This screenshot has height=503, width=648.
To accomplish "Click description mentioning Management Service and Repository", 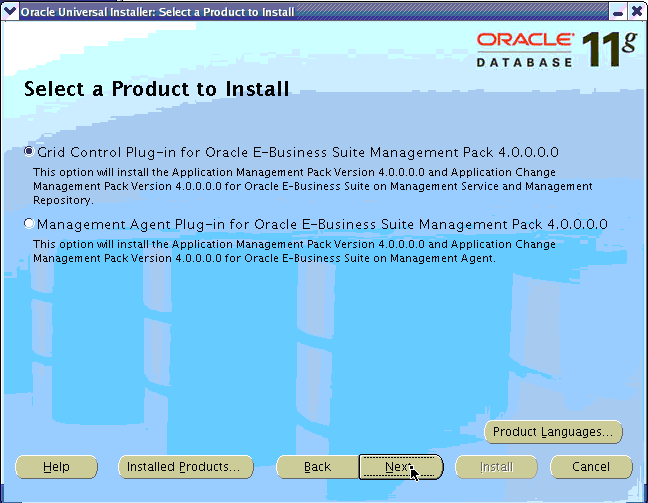I will point(313,186).
